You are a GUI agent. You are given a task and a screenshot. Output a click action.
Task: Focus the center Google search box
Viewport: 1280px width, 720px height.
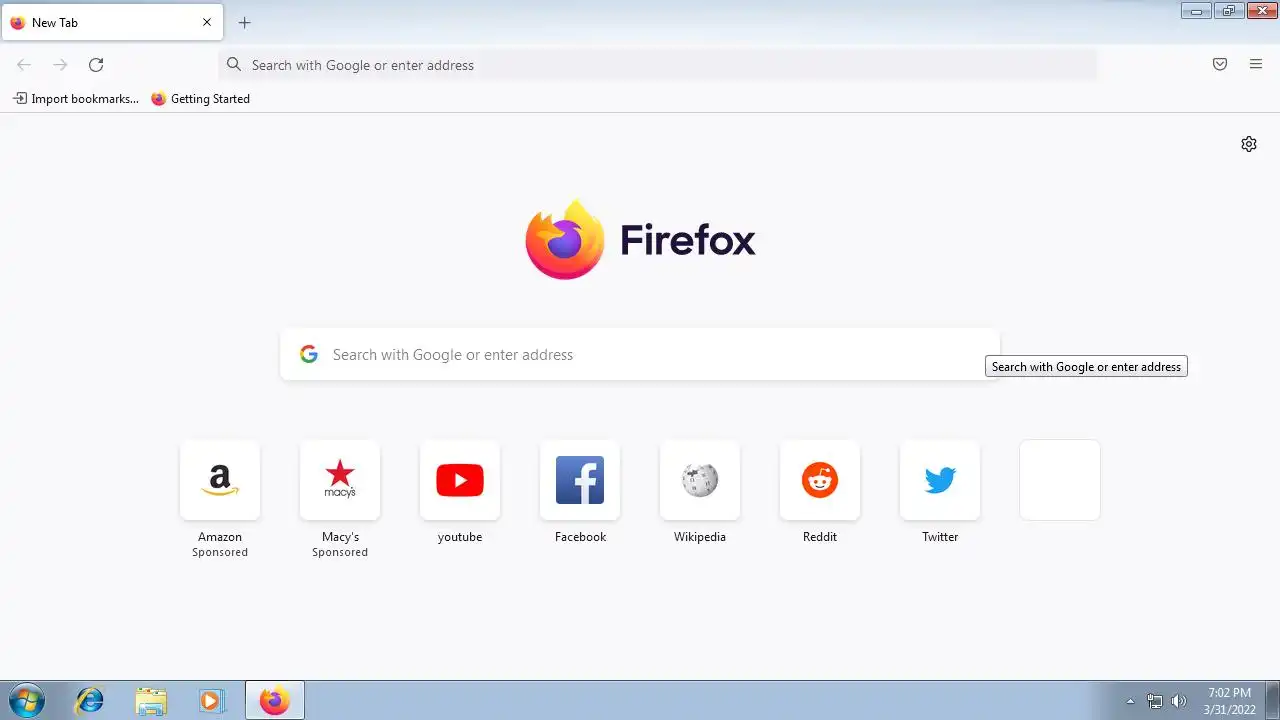(x=640, y=355)
